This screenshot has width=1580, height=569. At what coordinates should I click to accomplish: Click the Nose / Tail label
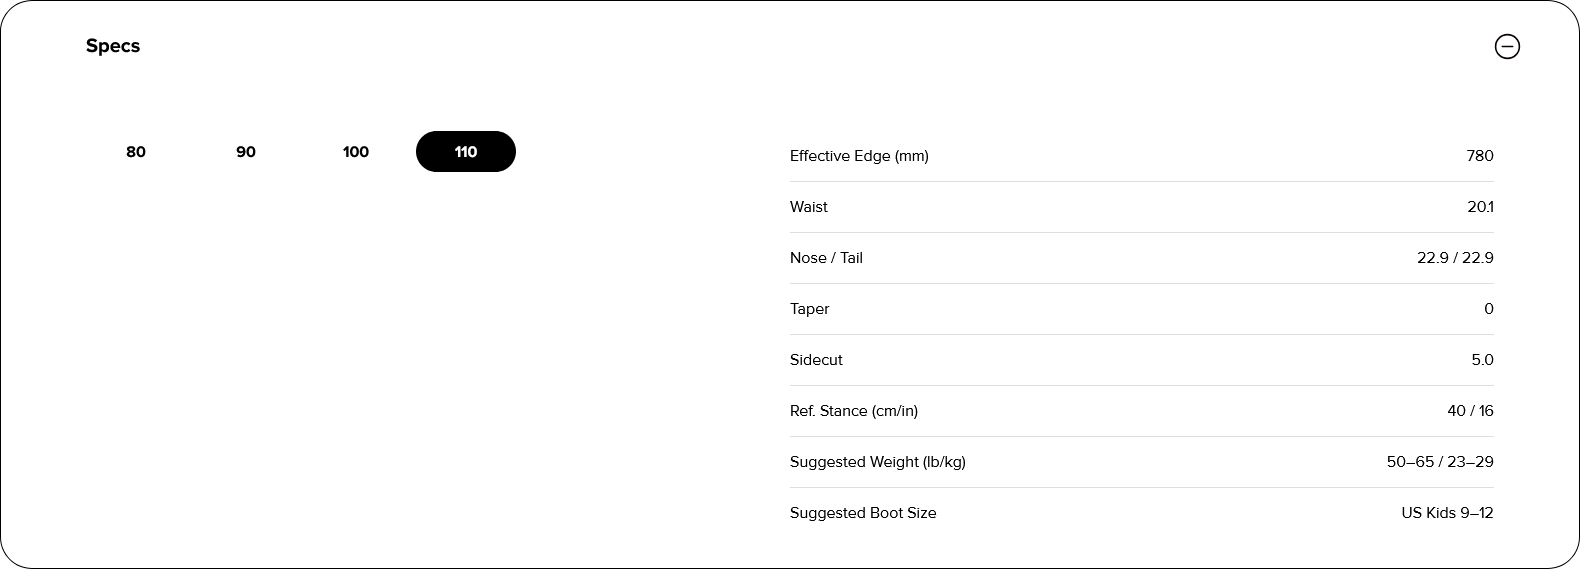pyautogui.click(x=826, y=258)
